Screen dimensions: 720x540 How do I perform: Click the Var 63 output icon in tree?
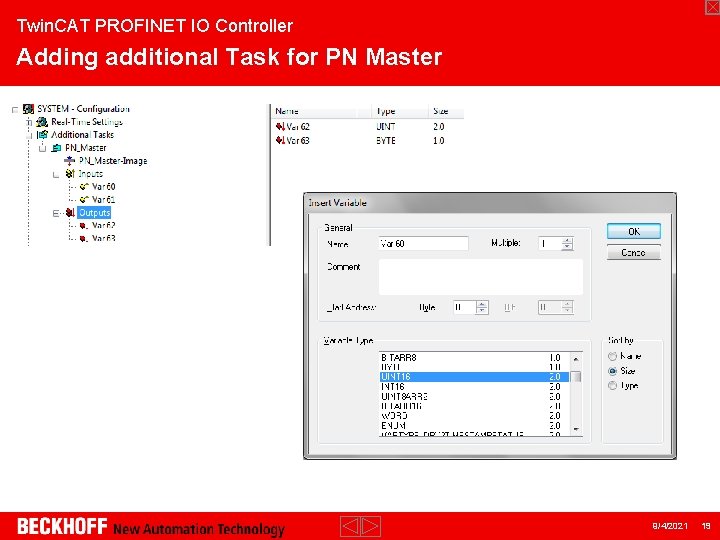(84, 238)
